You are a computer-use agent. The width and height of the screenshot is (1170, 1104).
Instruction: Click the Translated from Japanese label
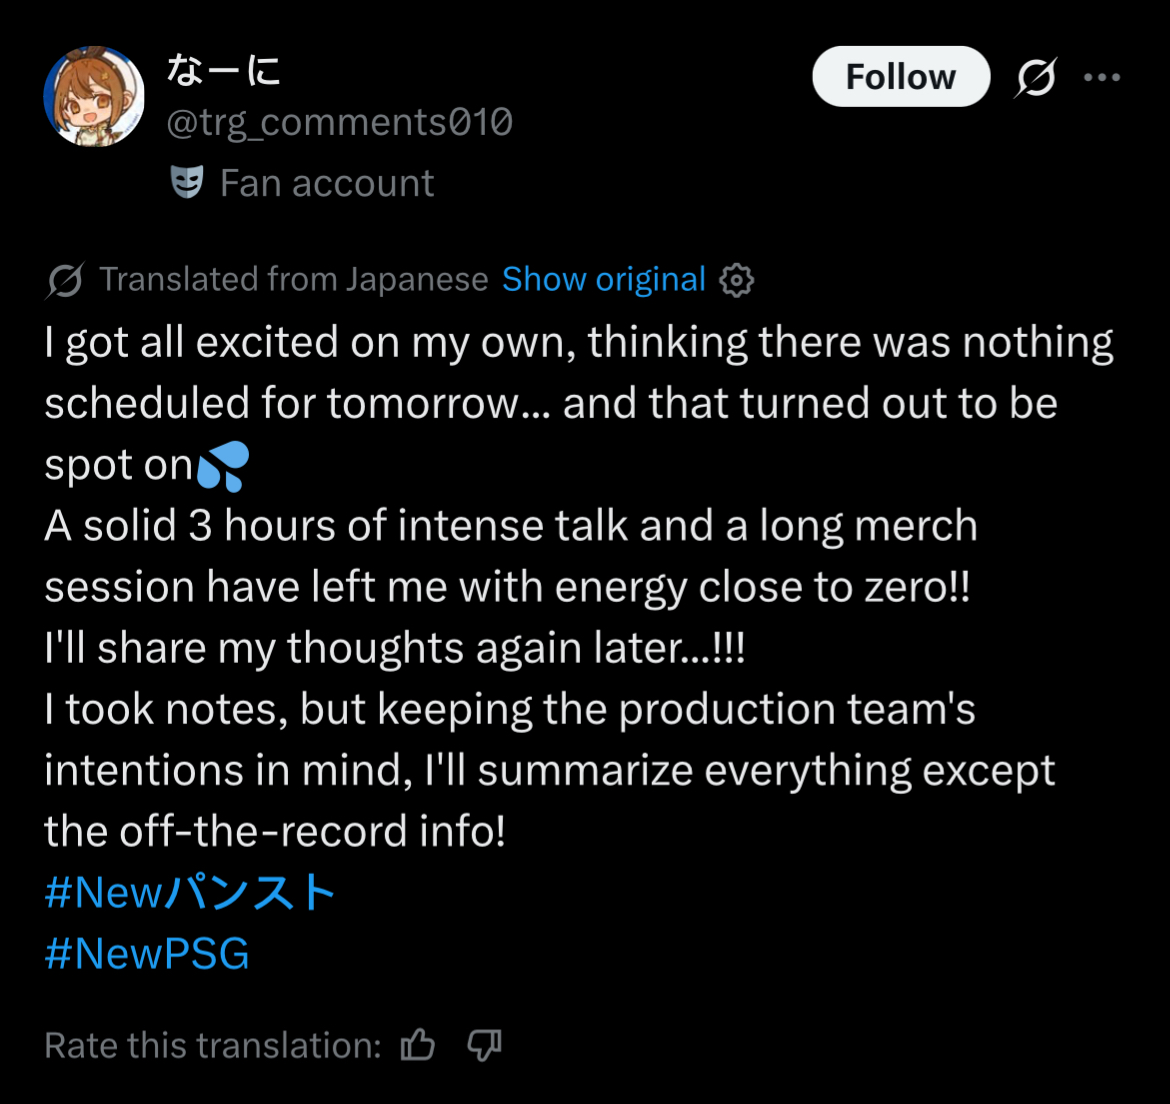294,280
